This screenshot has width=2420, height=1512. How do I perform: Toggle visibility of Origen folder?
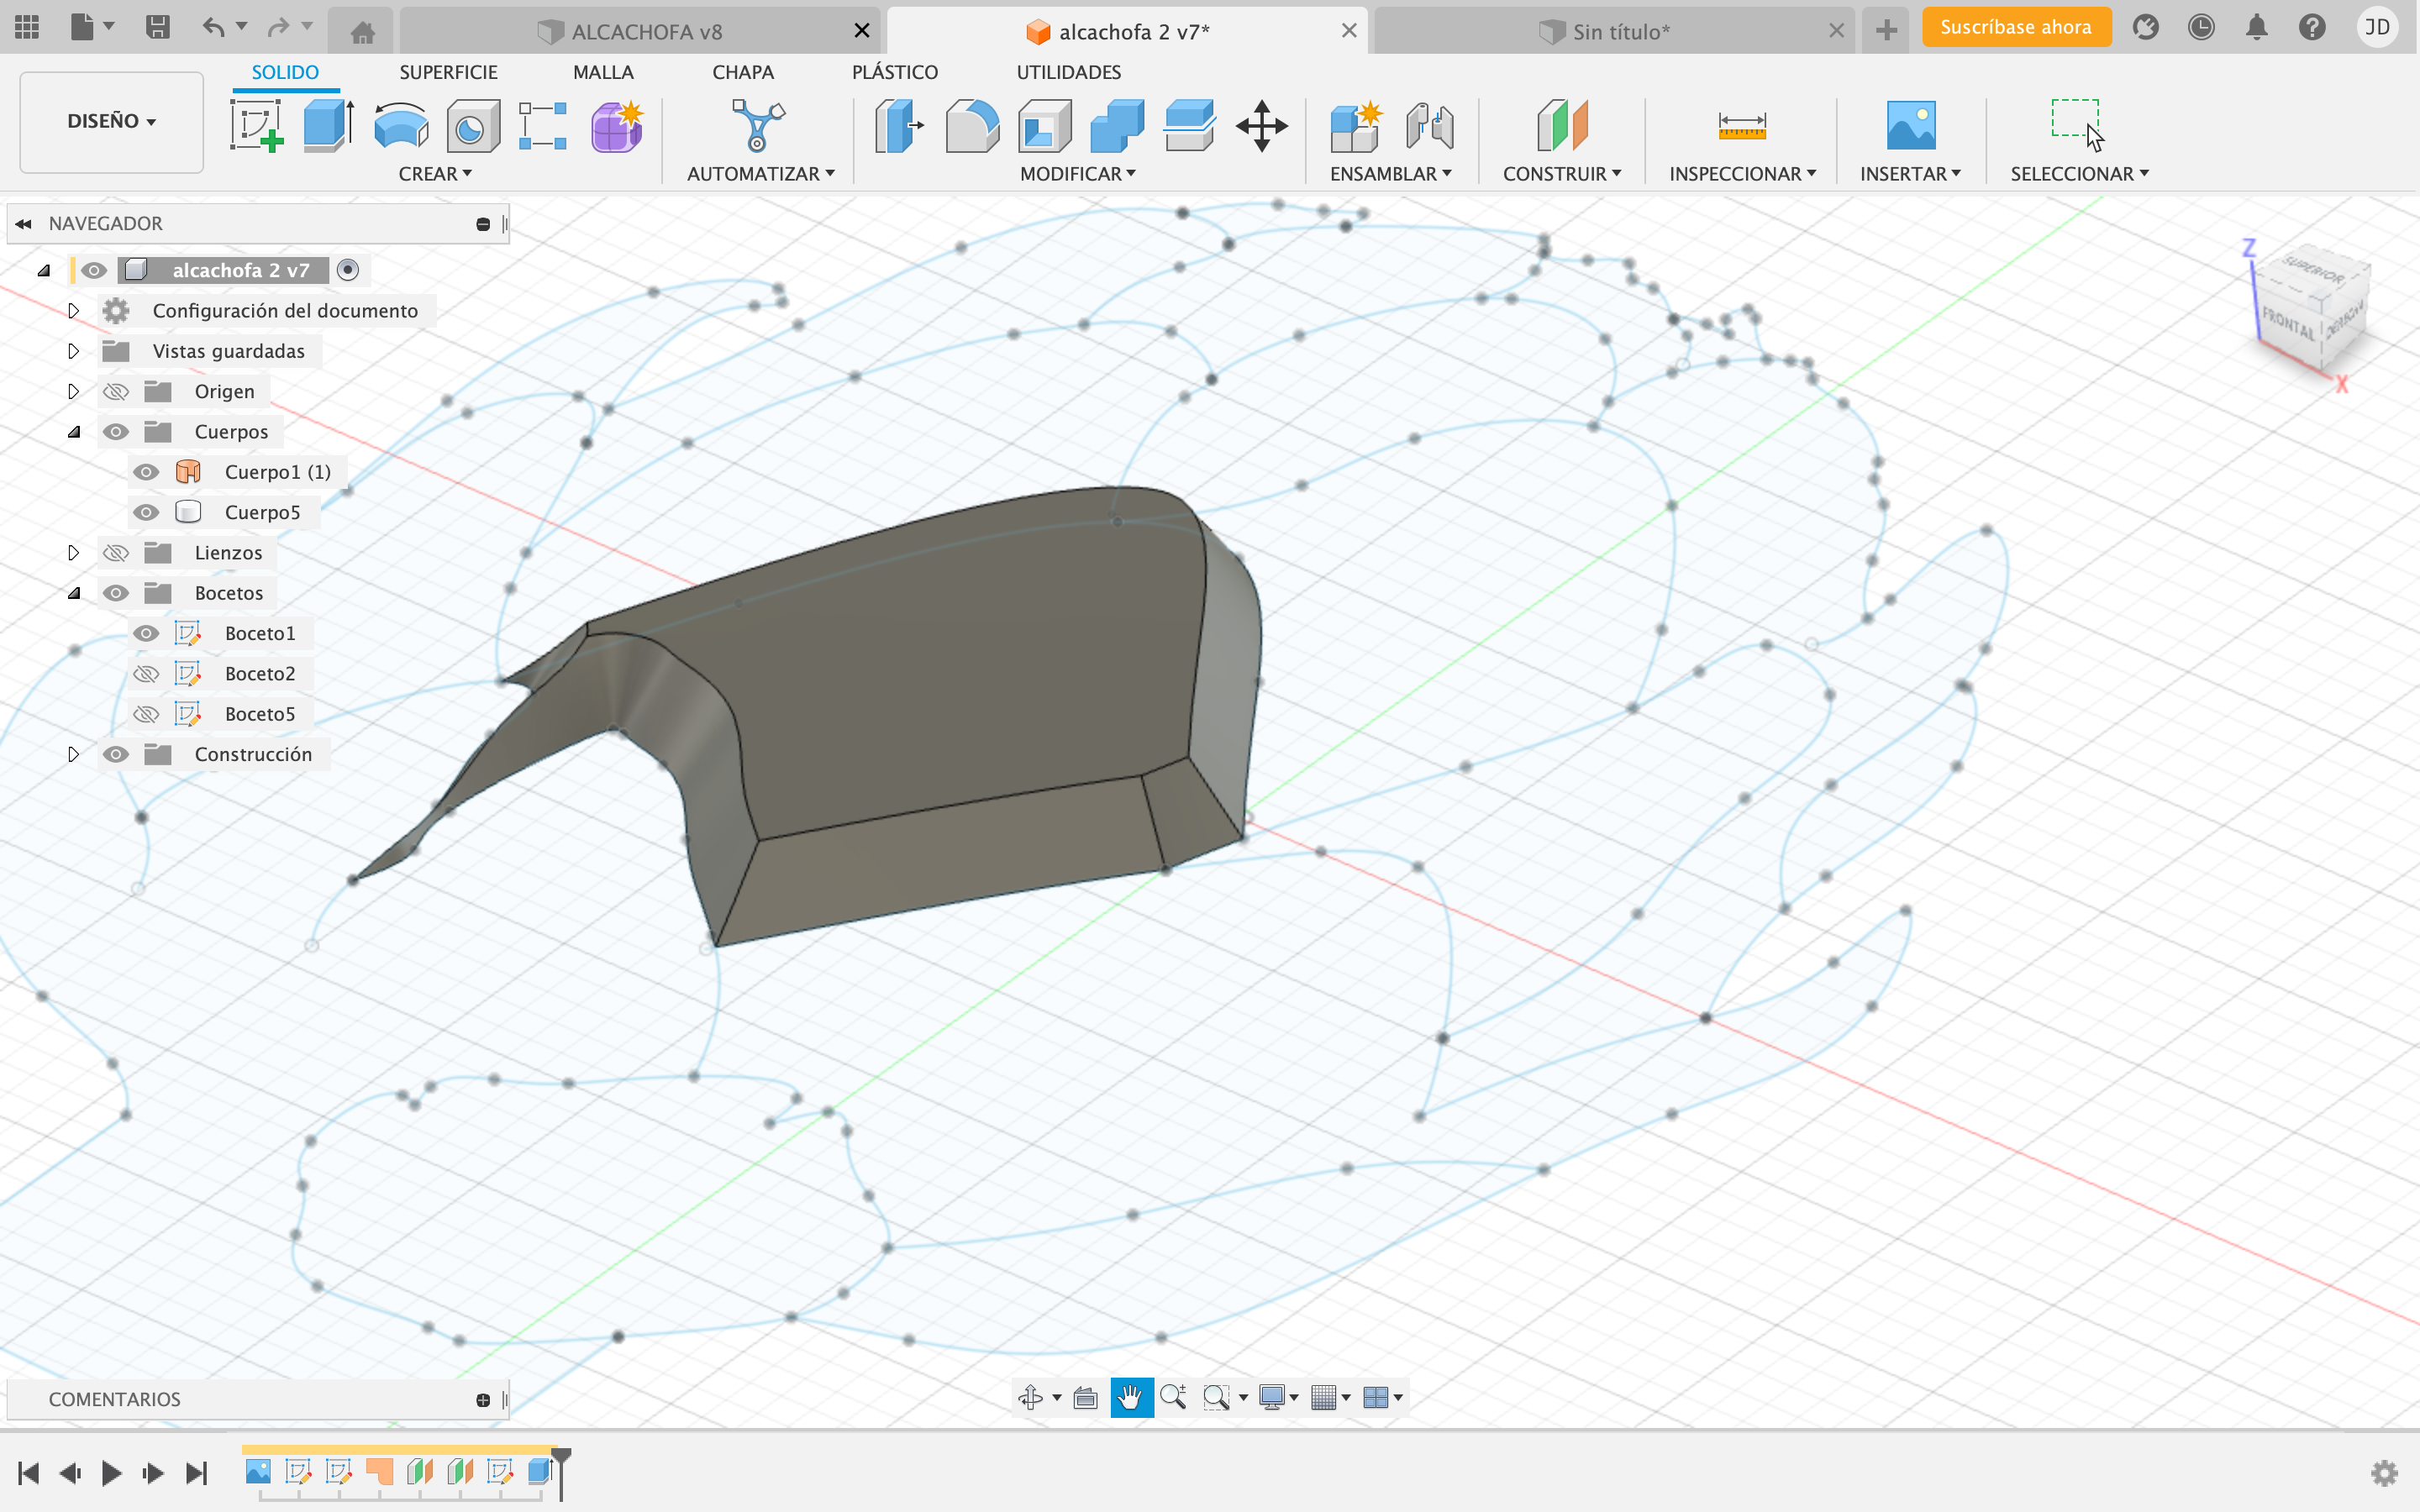(116, 392)
